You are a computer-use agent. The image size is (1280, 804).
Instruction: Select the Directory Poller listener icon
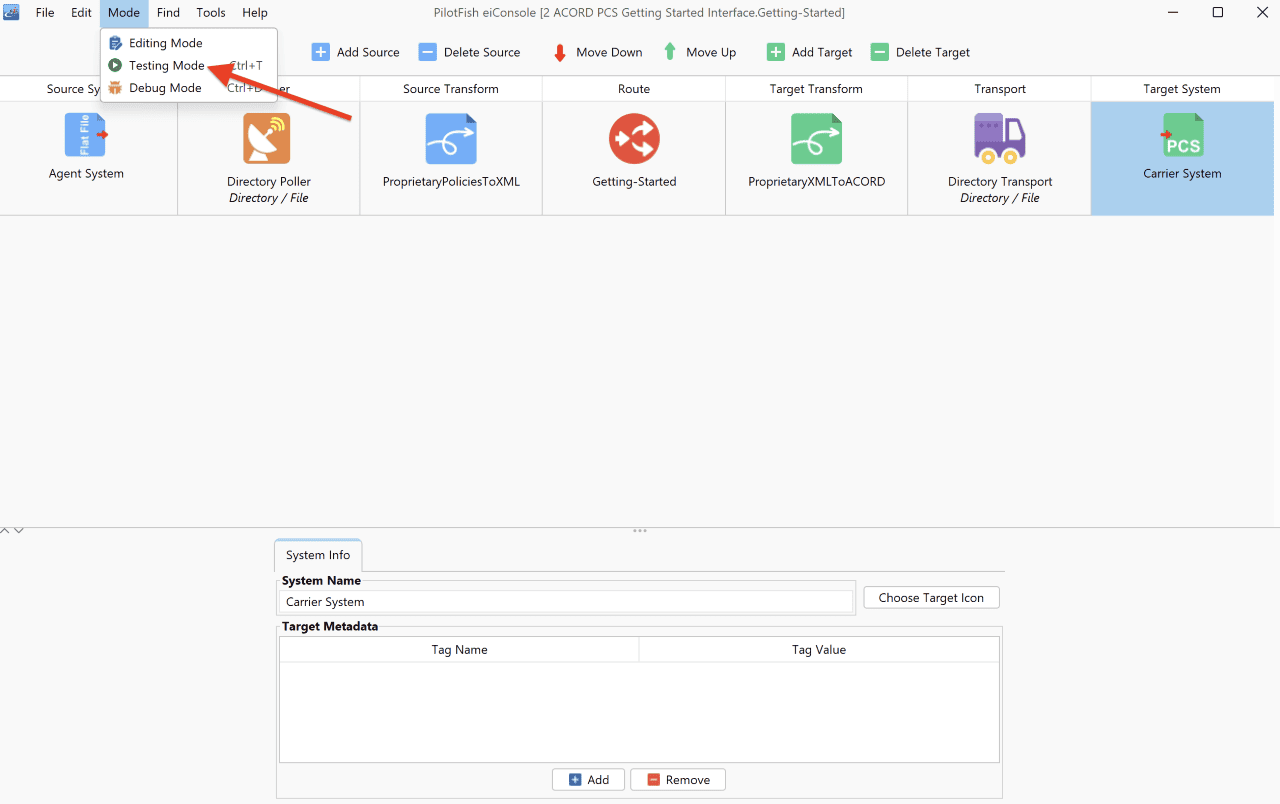click(x=267, y=139)
